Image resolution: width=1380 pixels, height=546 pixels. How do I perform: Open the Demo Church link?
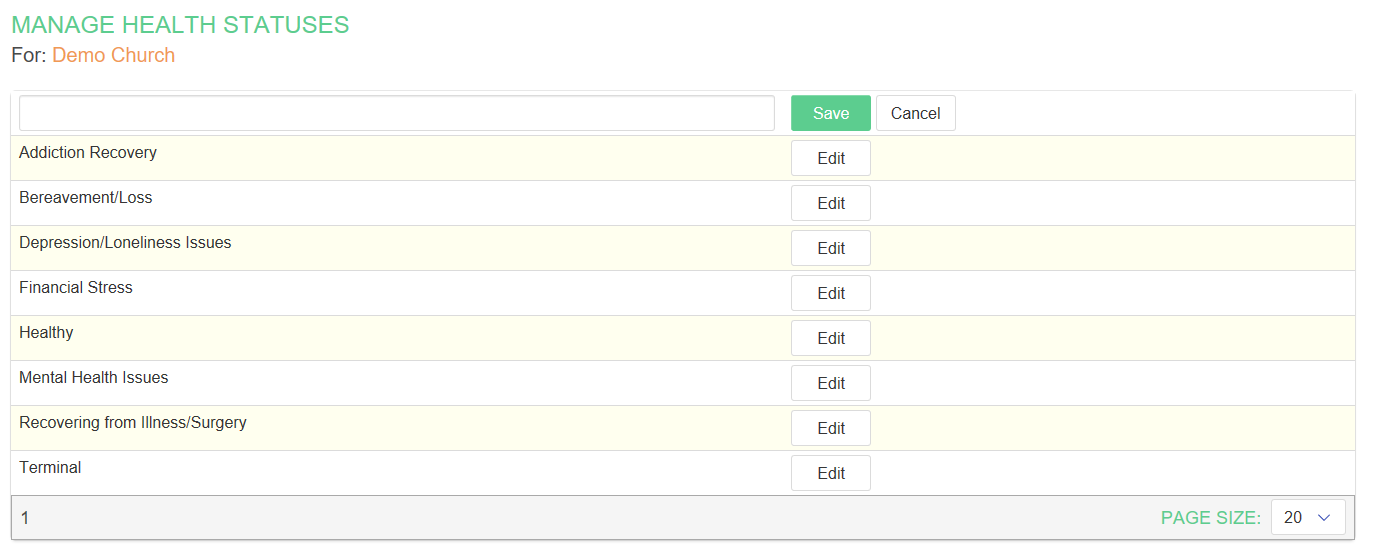(113, 55)
